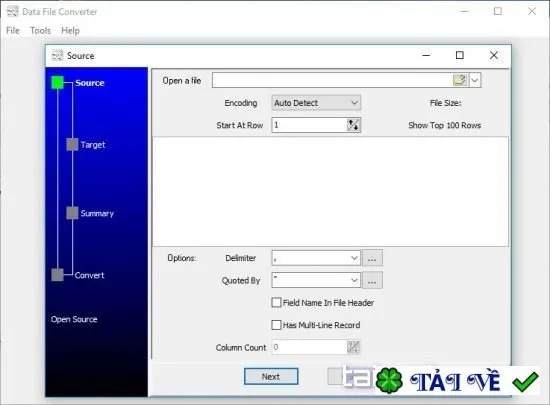Click the Next button
The height and width of the screenshot is (405, 550).
[271, 377]
